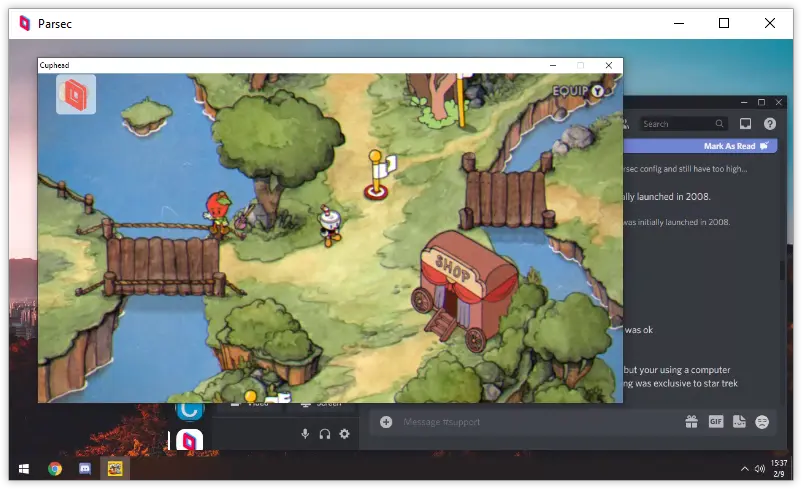Open Chrome from the taskbar

click(x=55, y=468)
